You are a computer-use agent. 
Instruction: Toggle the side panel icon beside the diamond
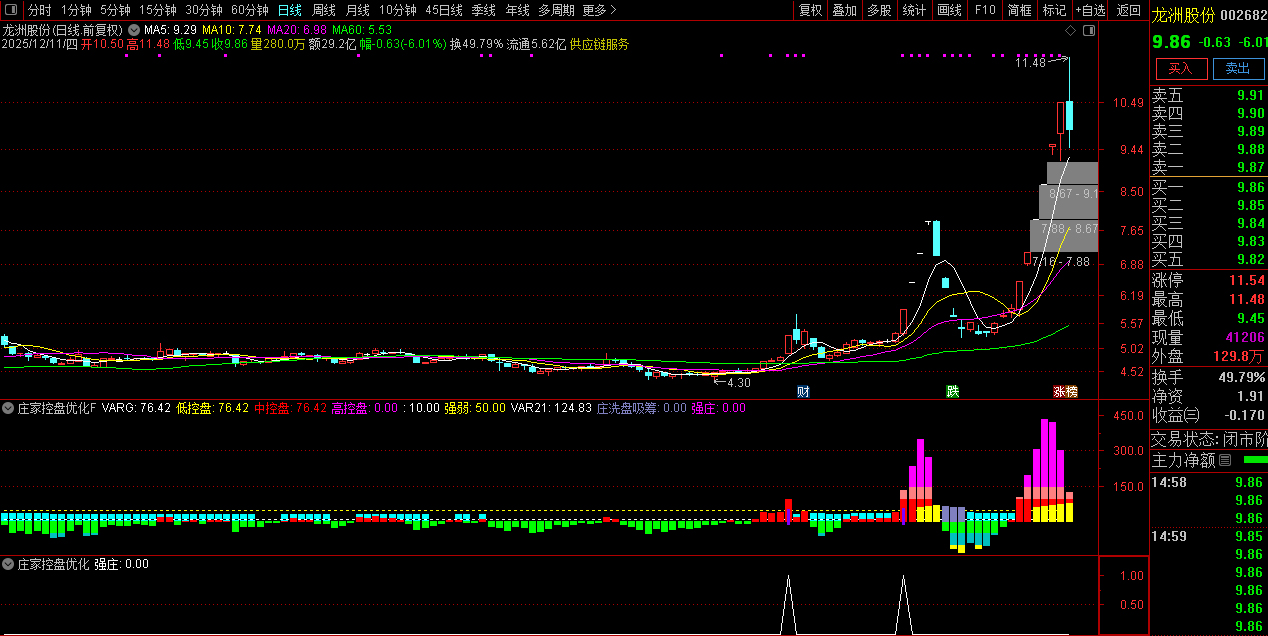click(1089, 31)
